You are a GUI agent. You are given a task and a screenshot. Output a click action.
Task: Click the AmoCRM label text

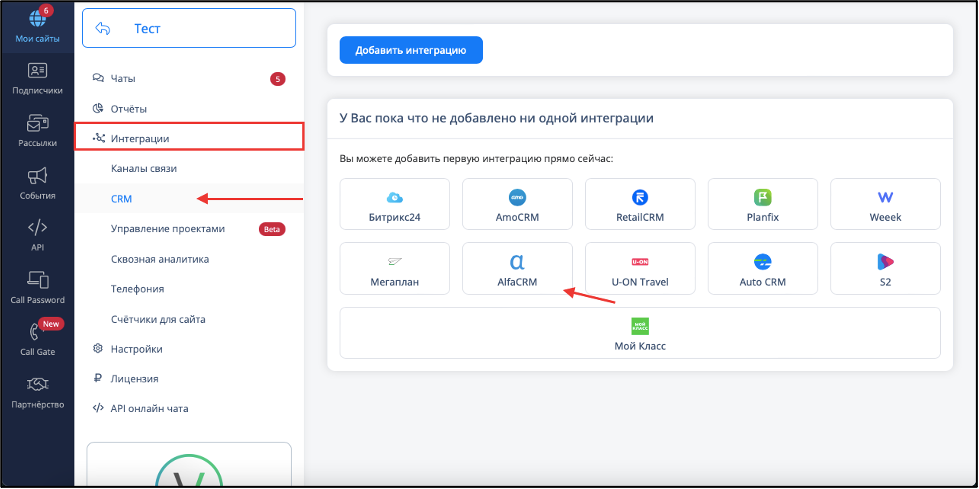coord(518,217)
